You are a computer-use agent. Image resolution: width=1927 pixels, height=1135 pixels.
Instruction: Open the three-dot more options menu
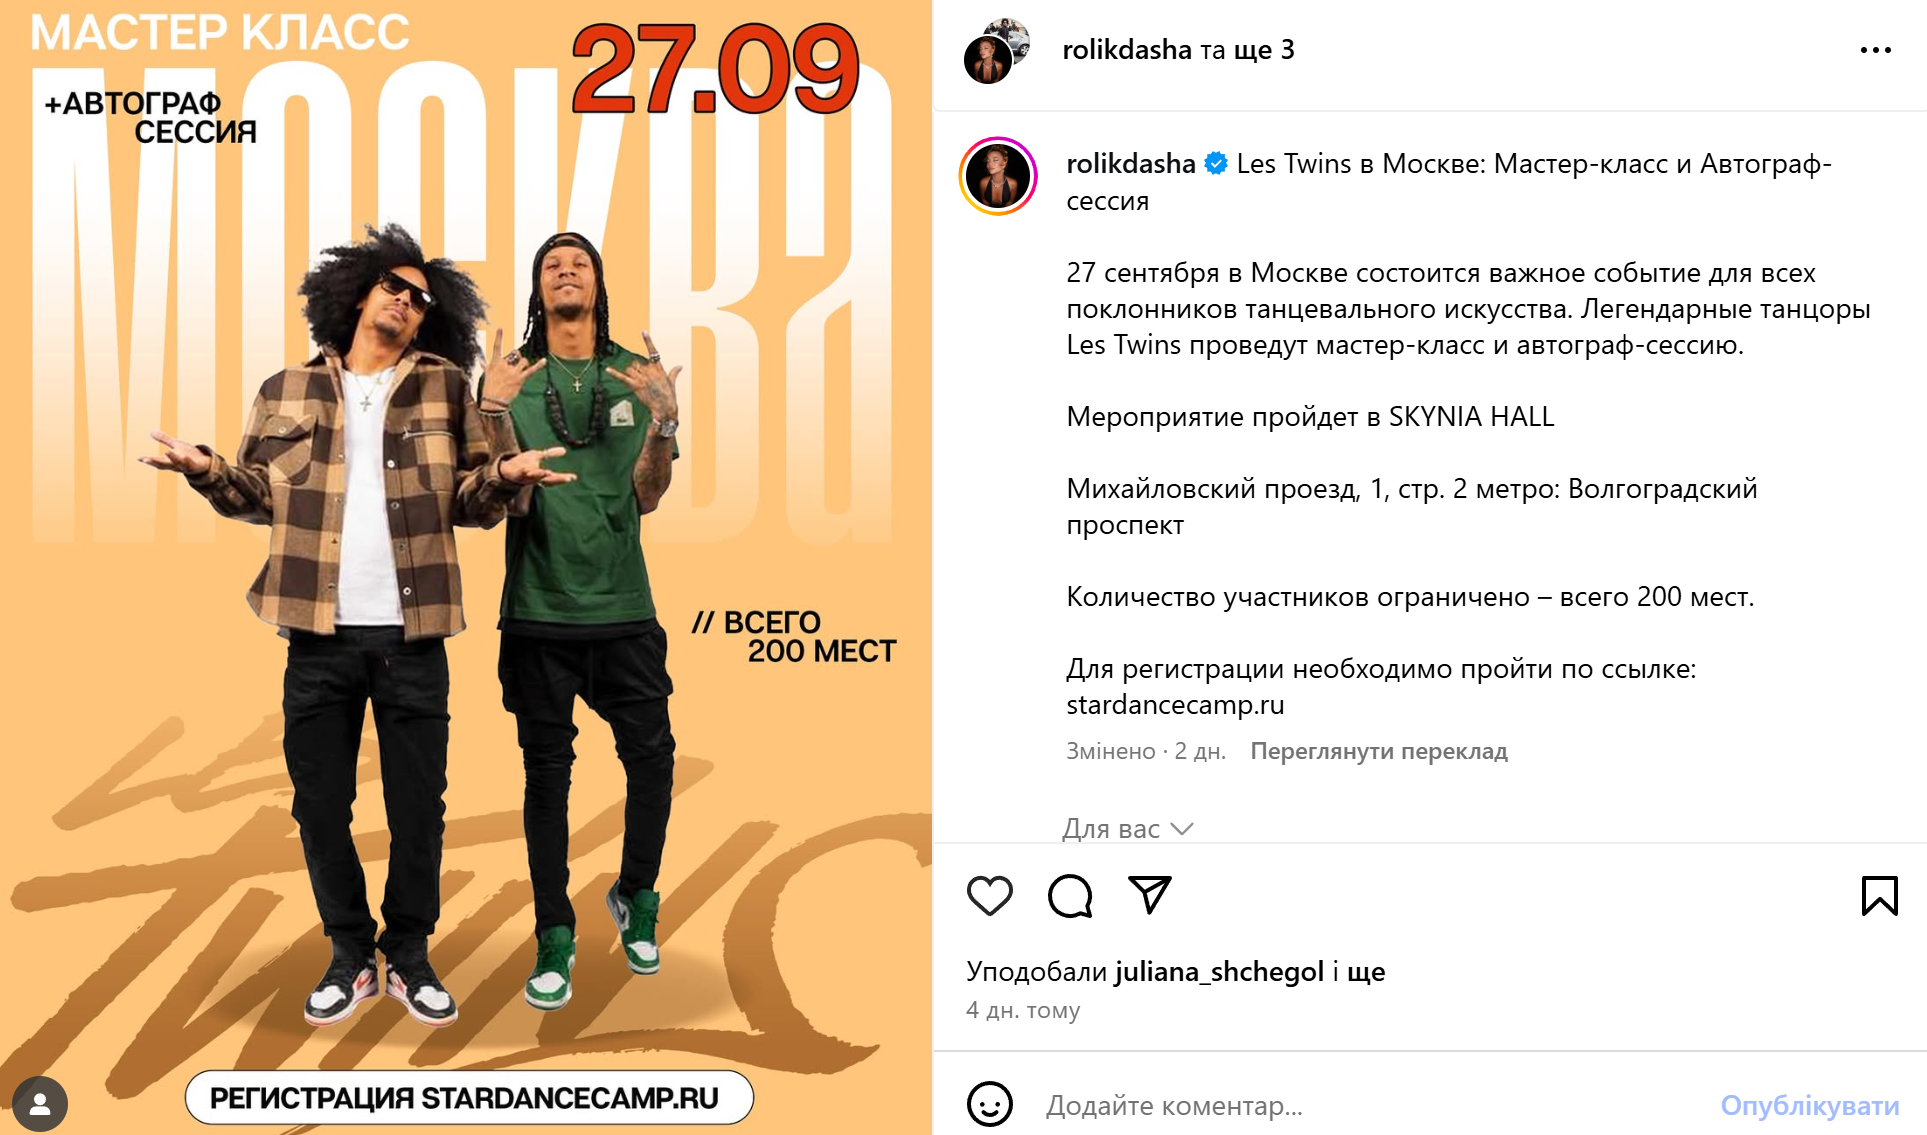coord(1875,50)
